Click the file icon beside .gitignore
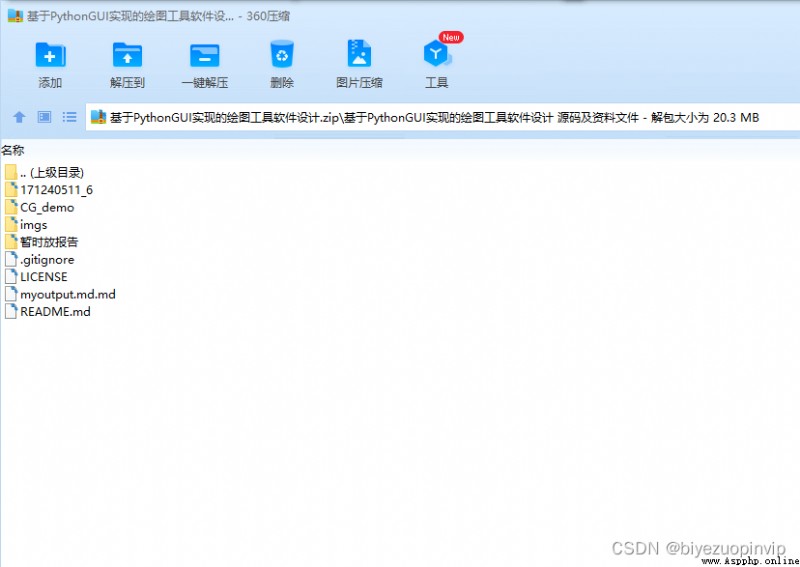This screenshot has height=567, width=800. [x=11, y=259]
